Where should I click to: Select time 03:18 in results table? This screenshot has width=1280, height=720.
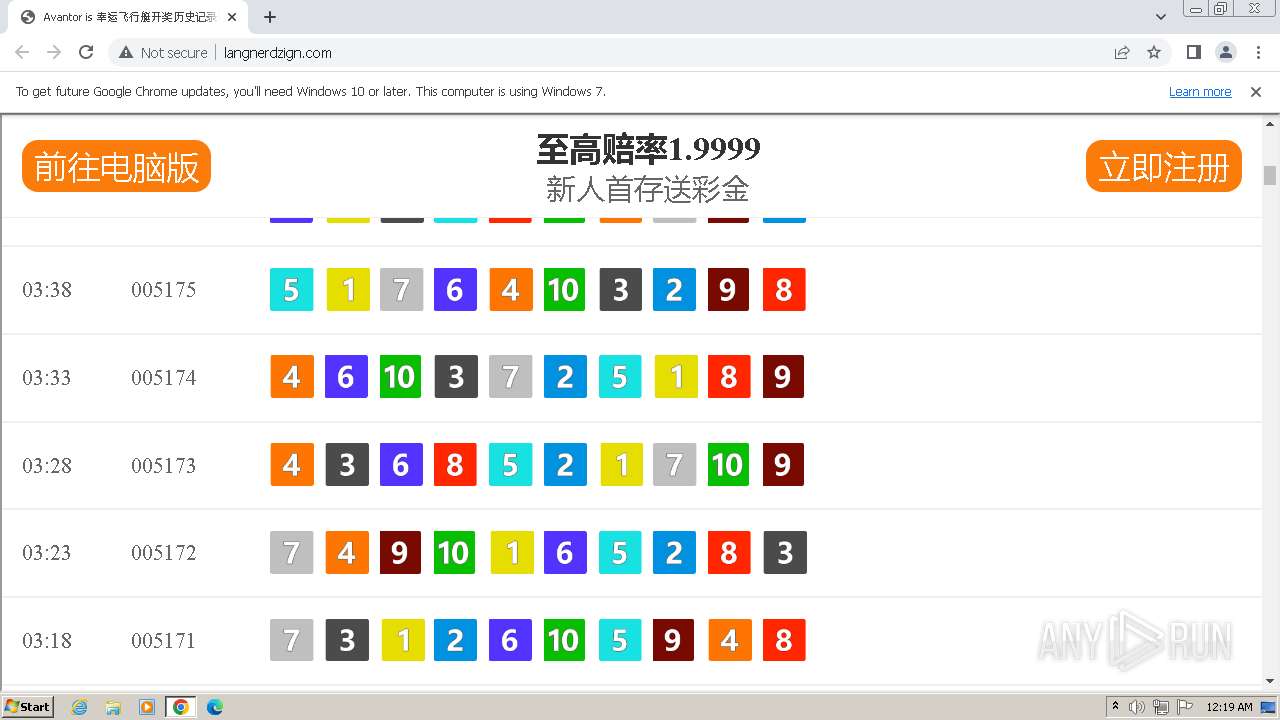47,641
